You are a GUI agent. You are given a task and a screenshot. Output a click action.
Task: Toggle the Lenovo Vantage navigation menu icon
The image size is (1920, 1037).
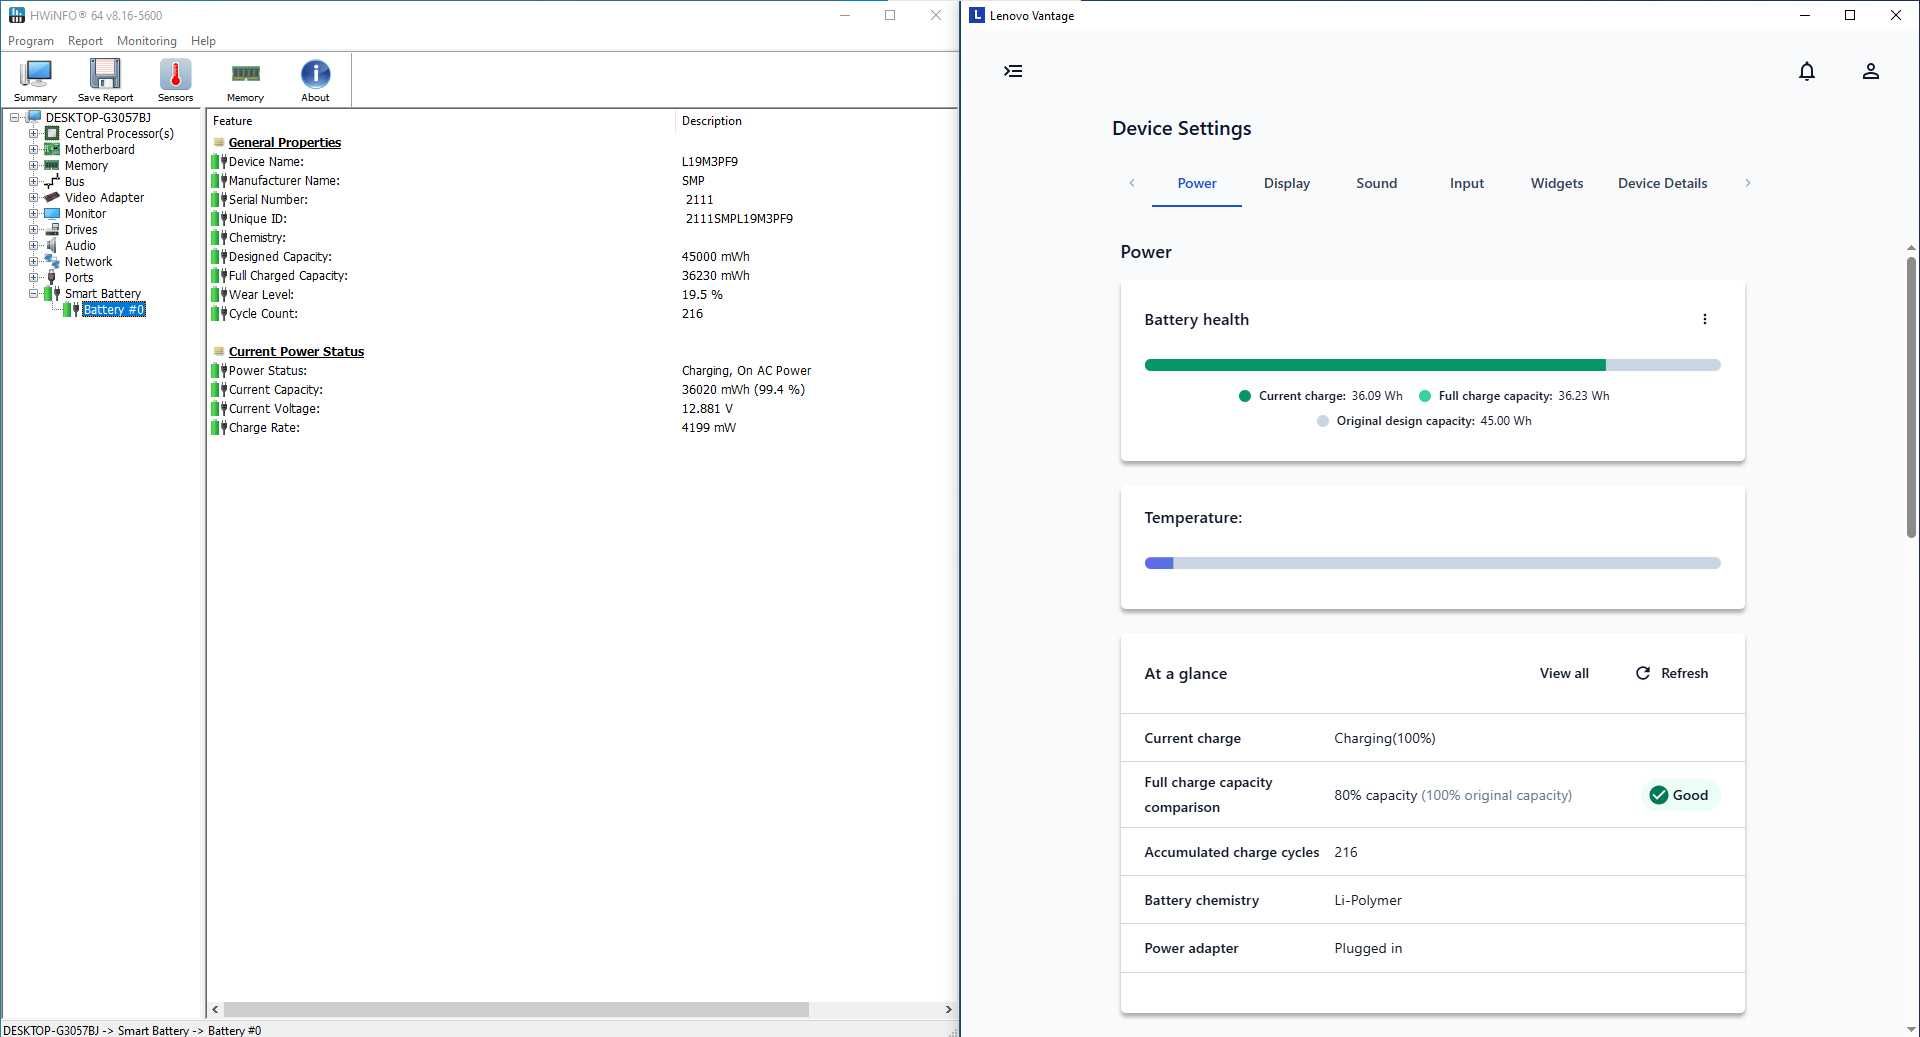click(1013, 71)
